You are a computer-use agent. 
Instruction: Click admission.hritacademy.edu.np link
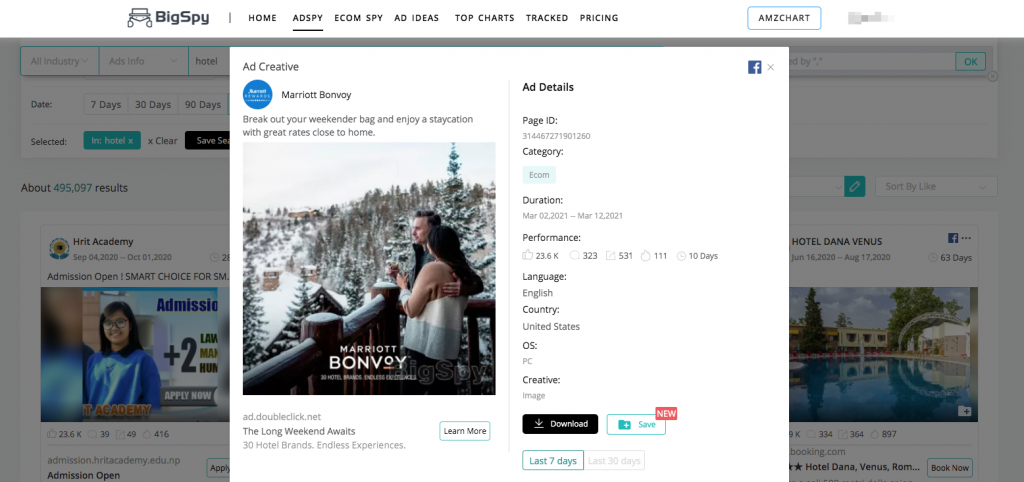114,460
